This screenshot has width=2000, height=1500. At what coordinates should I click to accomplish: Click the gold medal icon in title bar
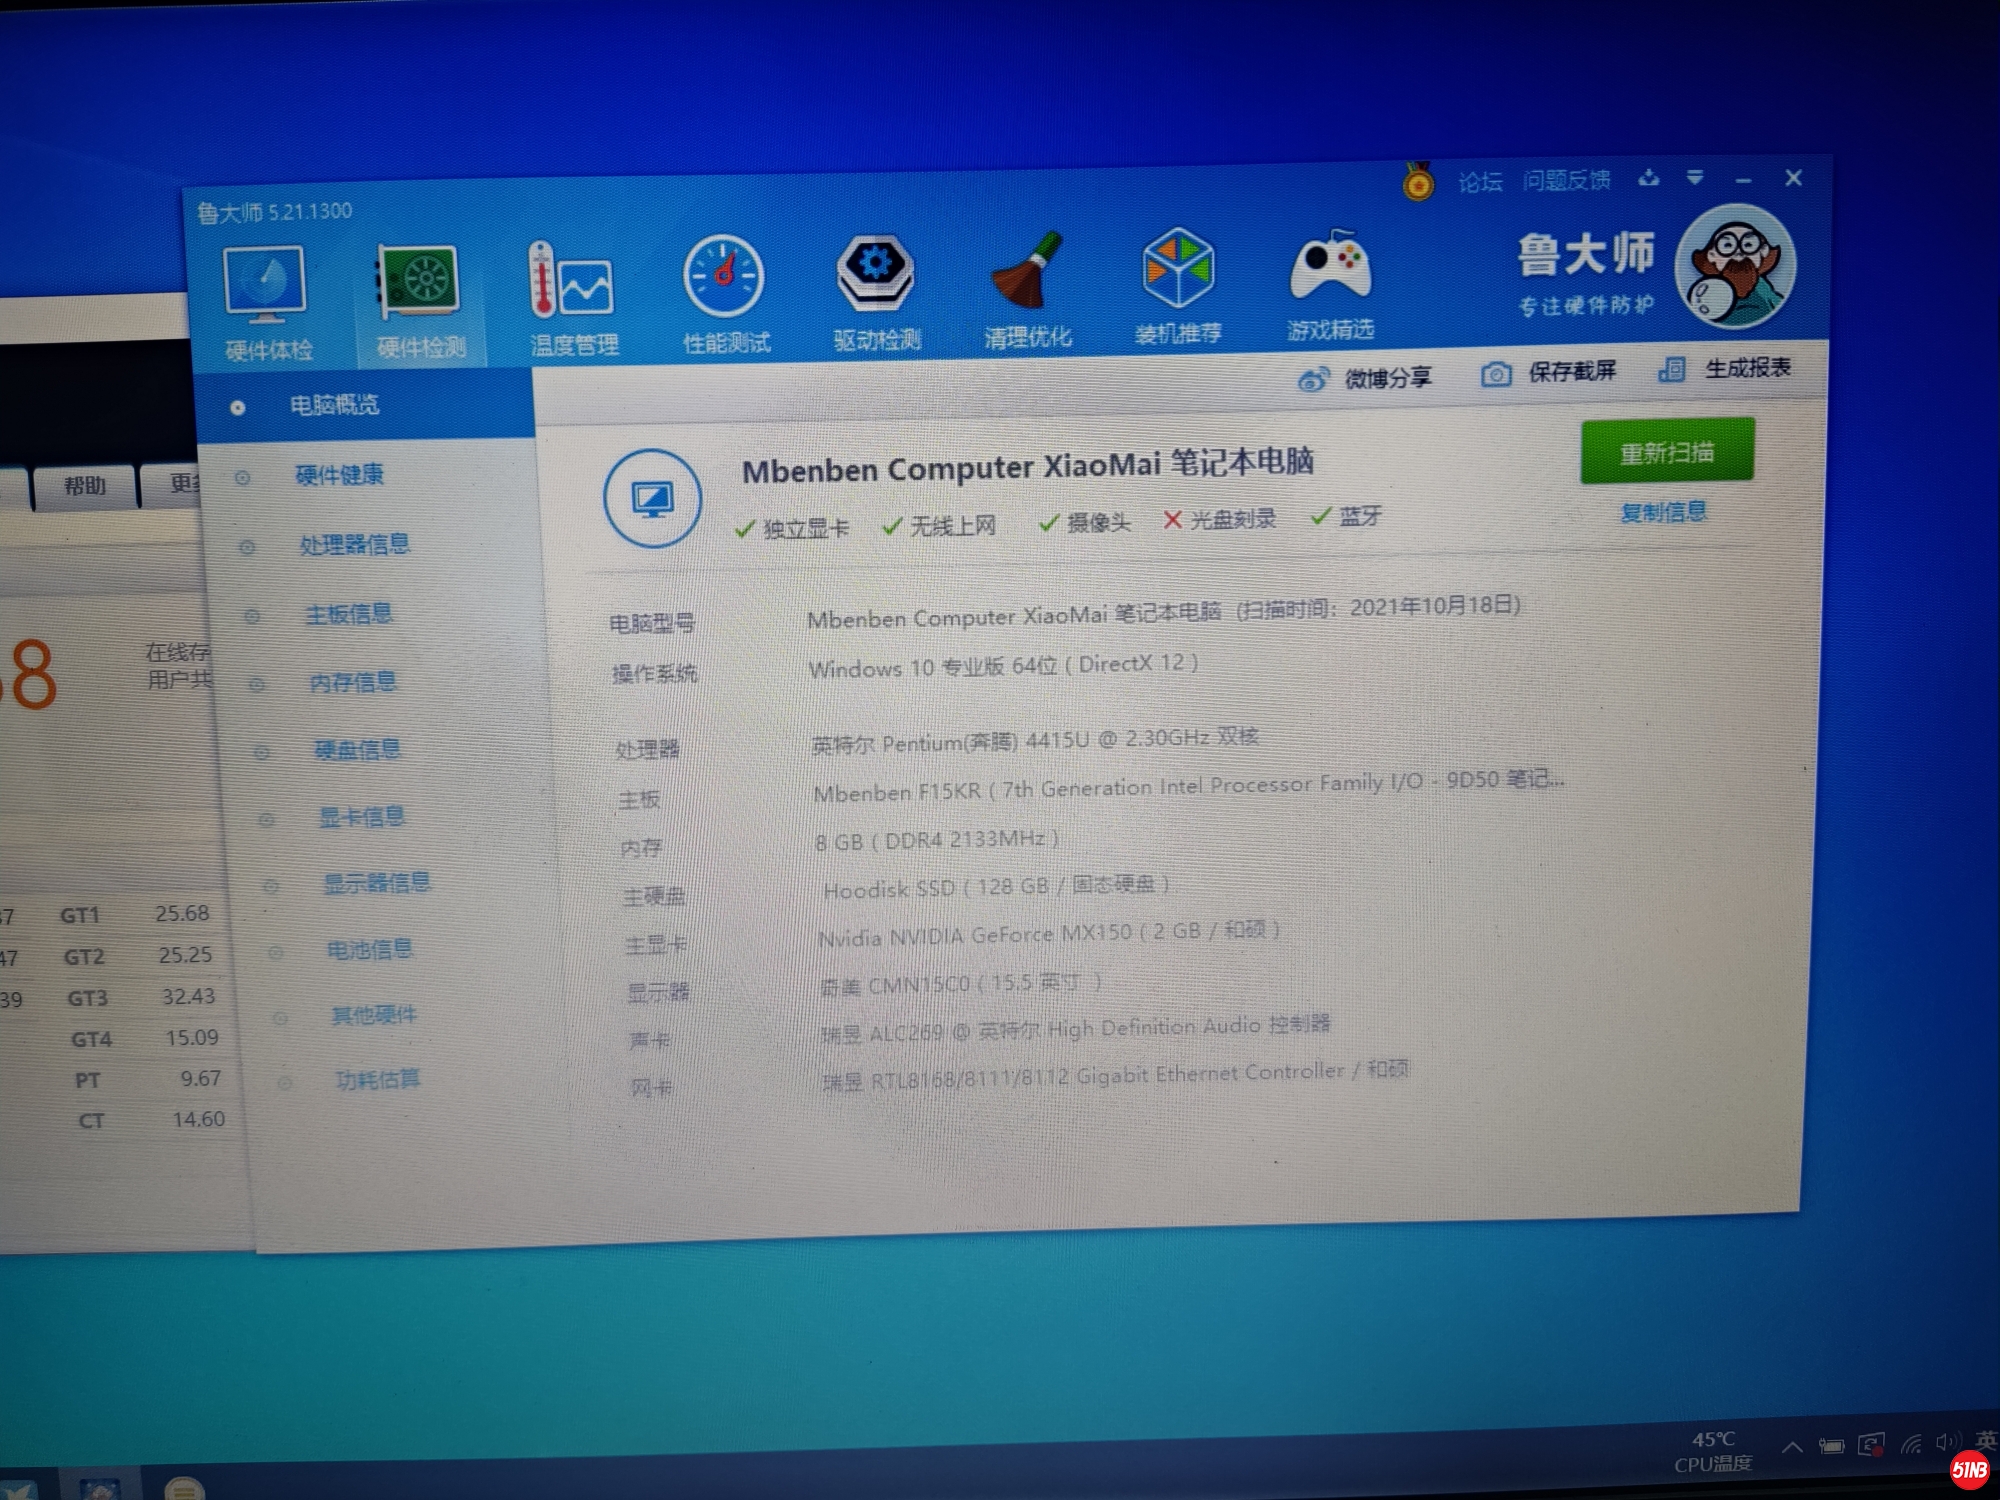pyautogui.click(x=1417, y=181)
